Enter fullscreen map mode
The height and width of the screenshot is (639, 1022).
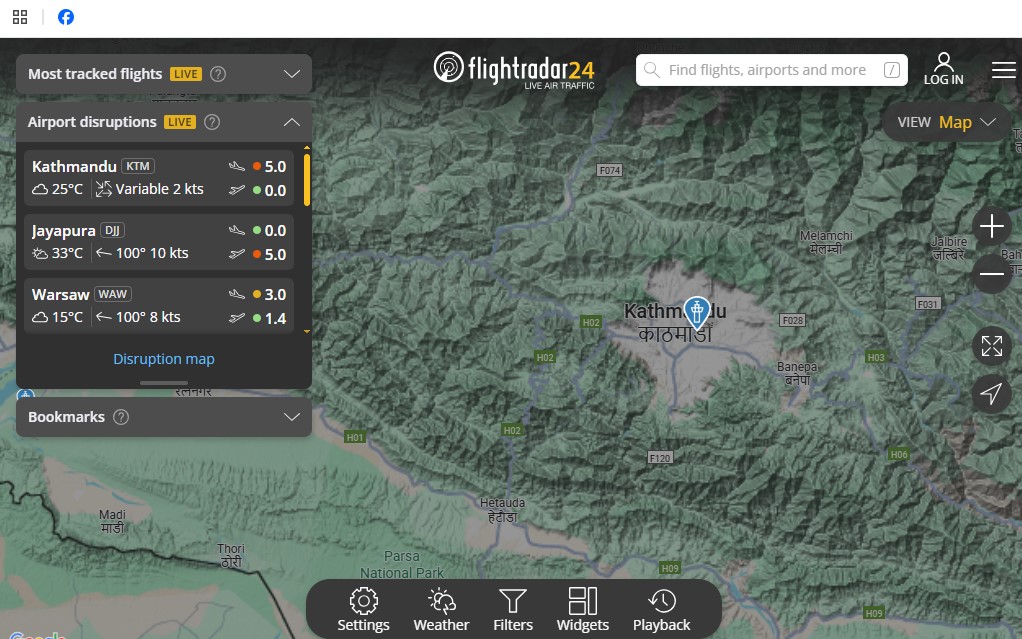pos(991,346)
